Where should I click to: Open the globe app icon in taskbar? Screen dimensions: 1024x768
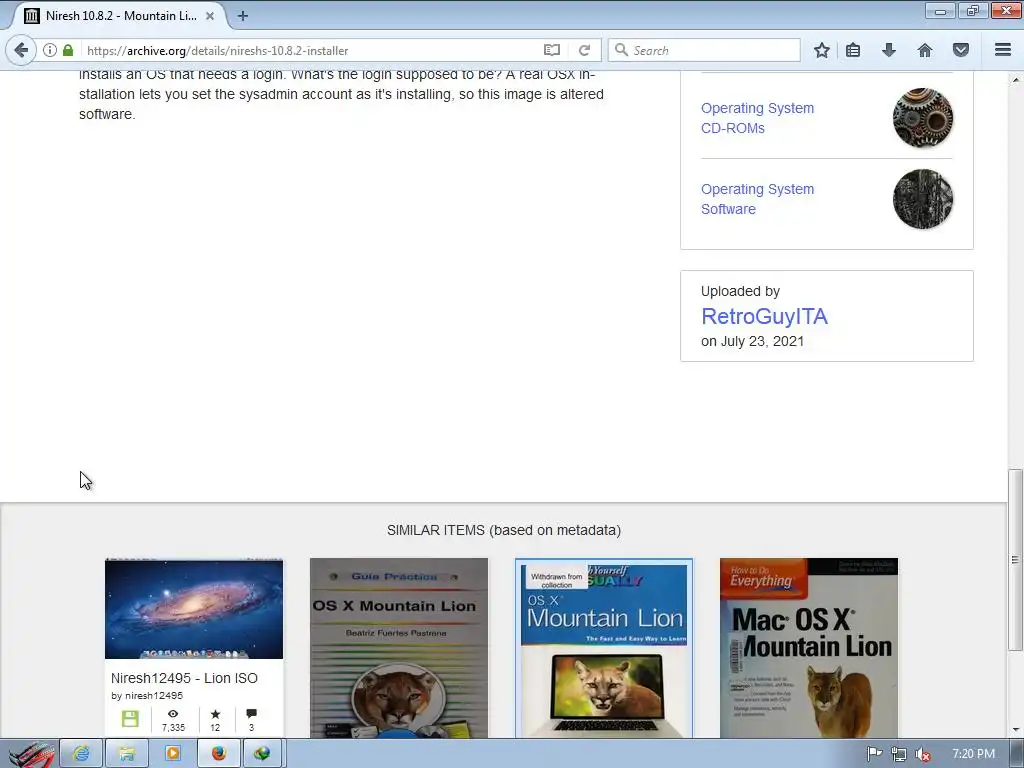(x=263, y=754)
